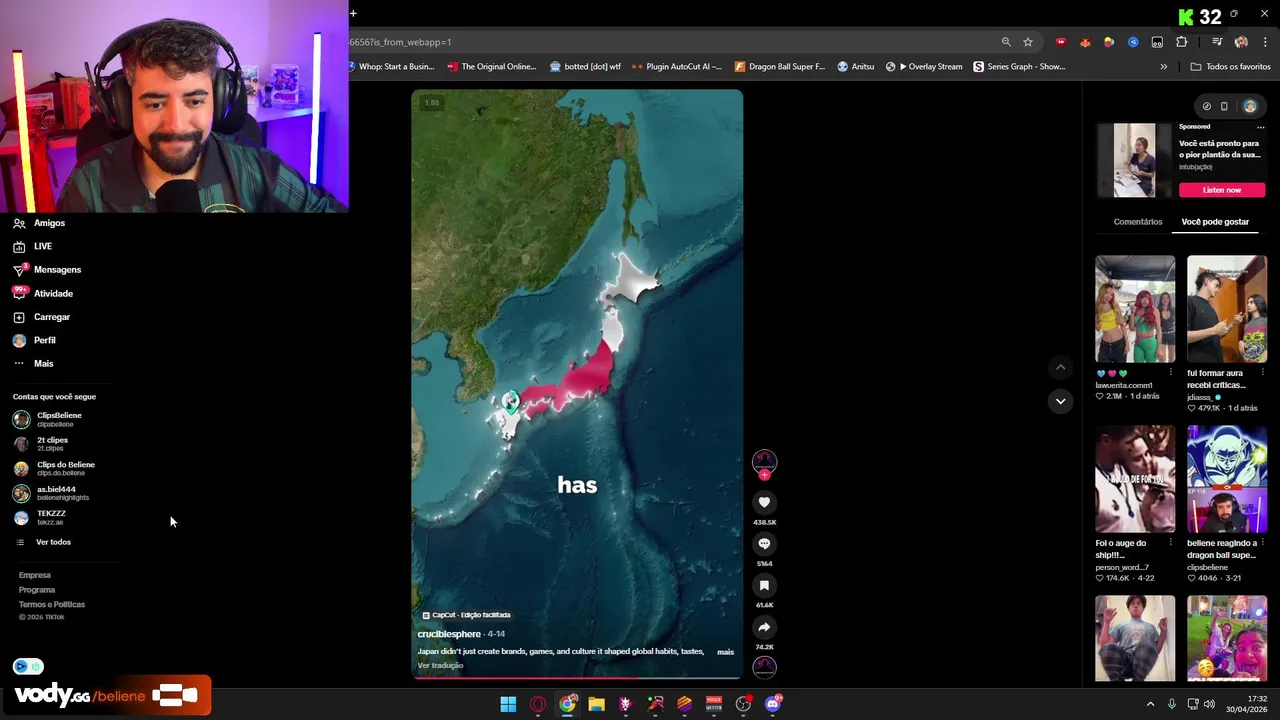Open options for 'beliene reagindo' video
Viewport: 1280px width, 720px height.
coord(1262,543)
